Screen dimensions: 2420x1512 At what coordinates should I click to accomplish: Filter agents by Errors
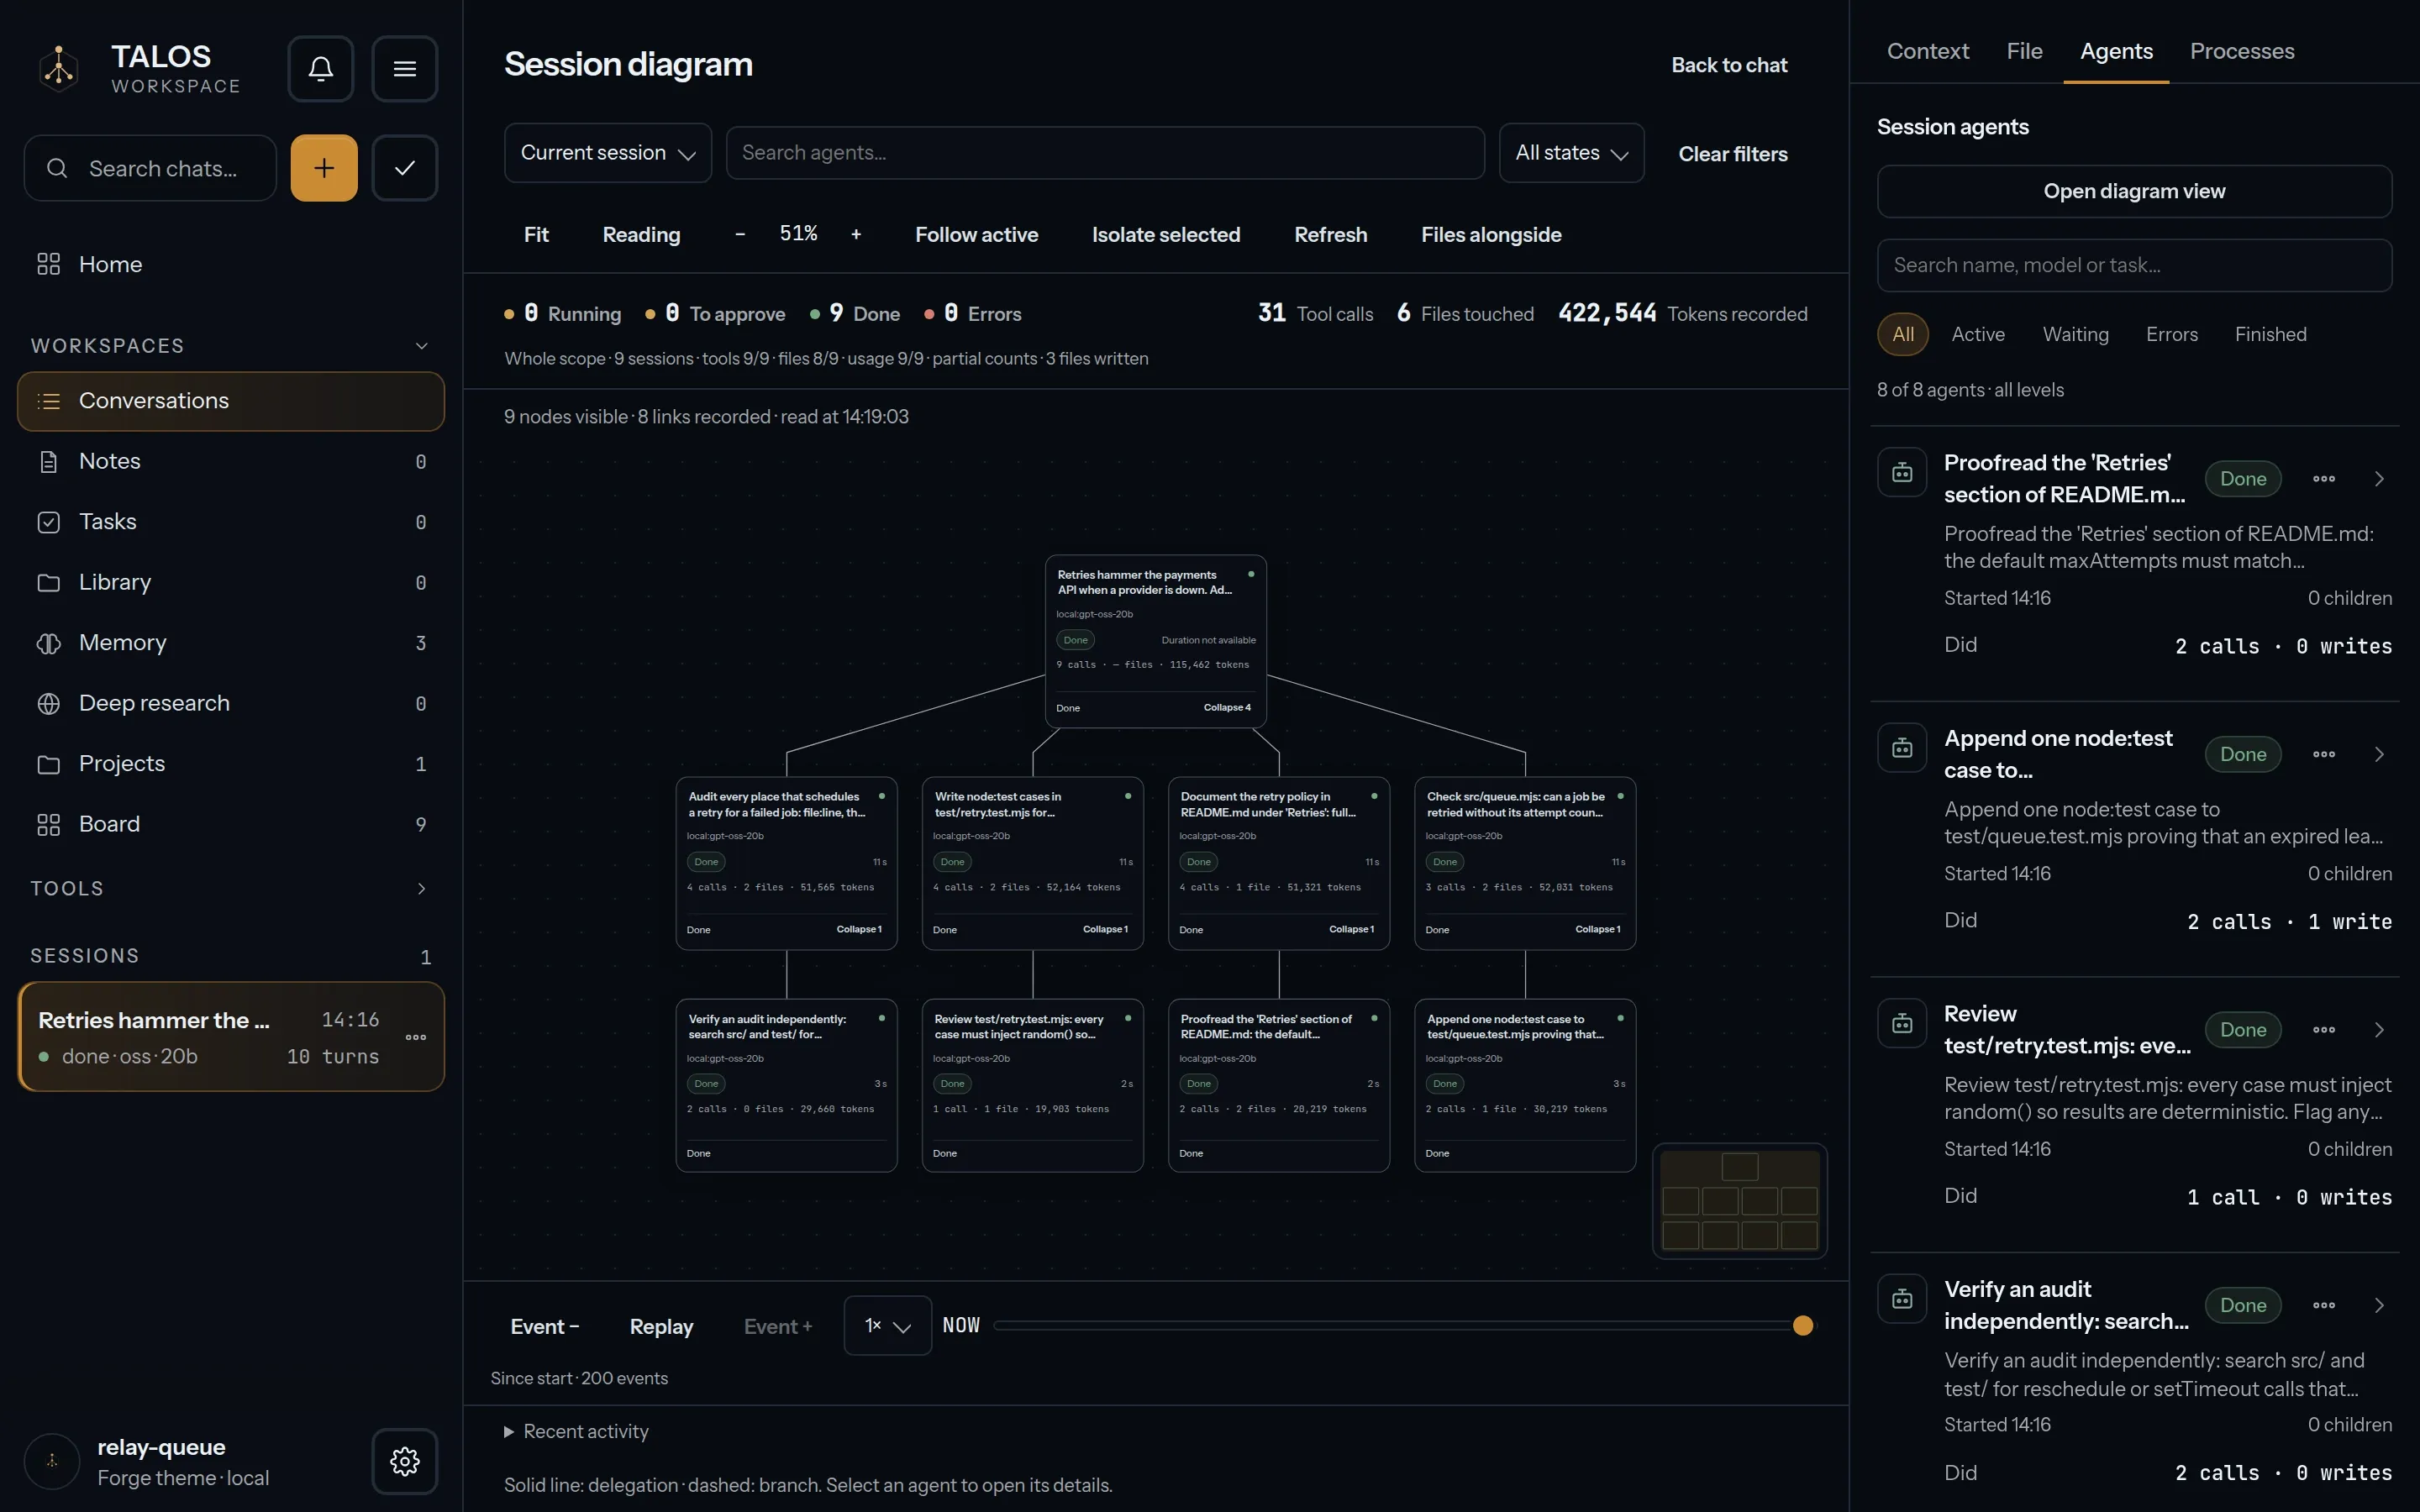pos(2172,334)
